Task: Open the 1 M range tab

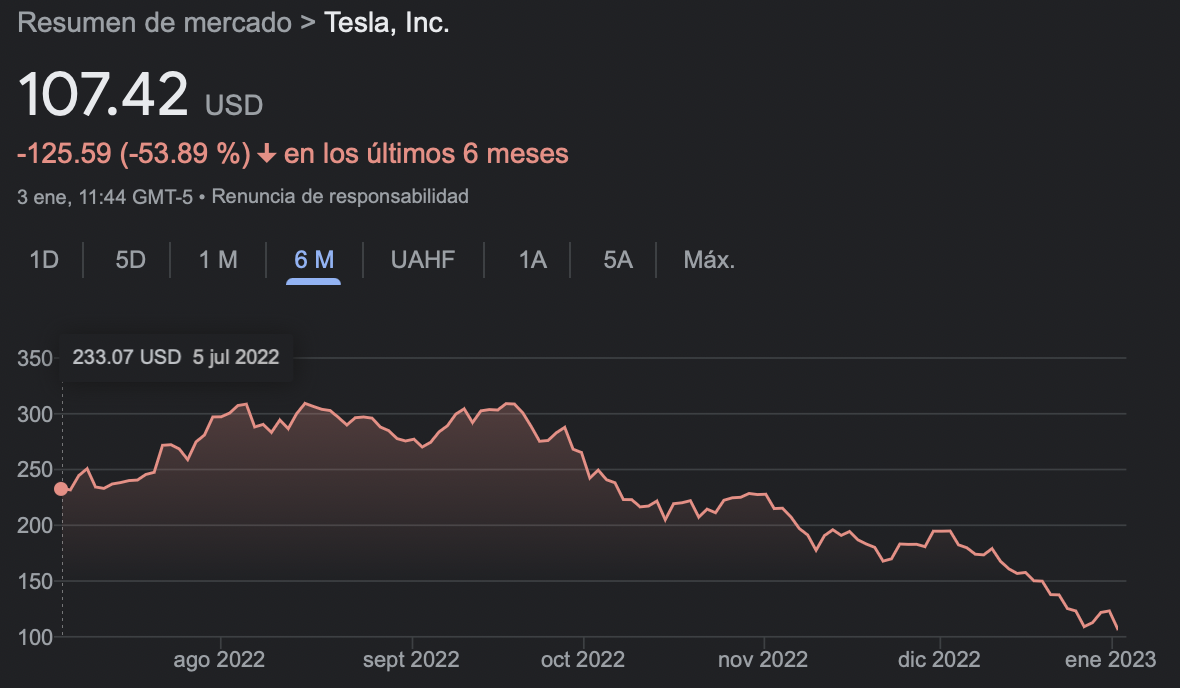Action: tap(218, 260)
